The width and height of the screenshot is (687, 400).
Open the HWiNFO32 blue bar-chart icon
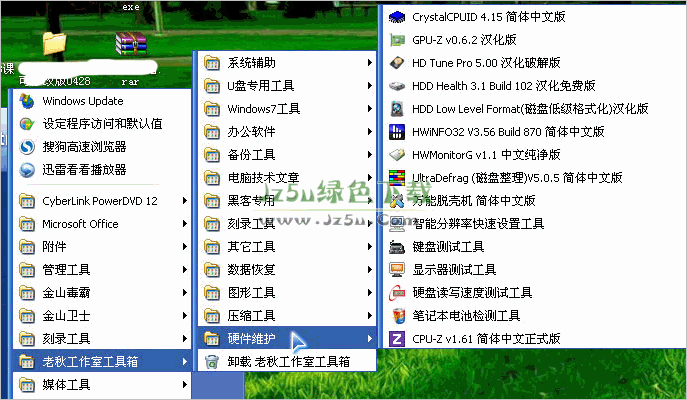[397, 132]
